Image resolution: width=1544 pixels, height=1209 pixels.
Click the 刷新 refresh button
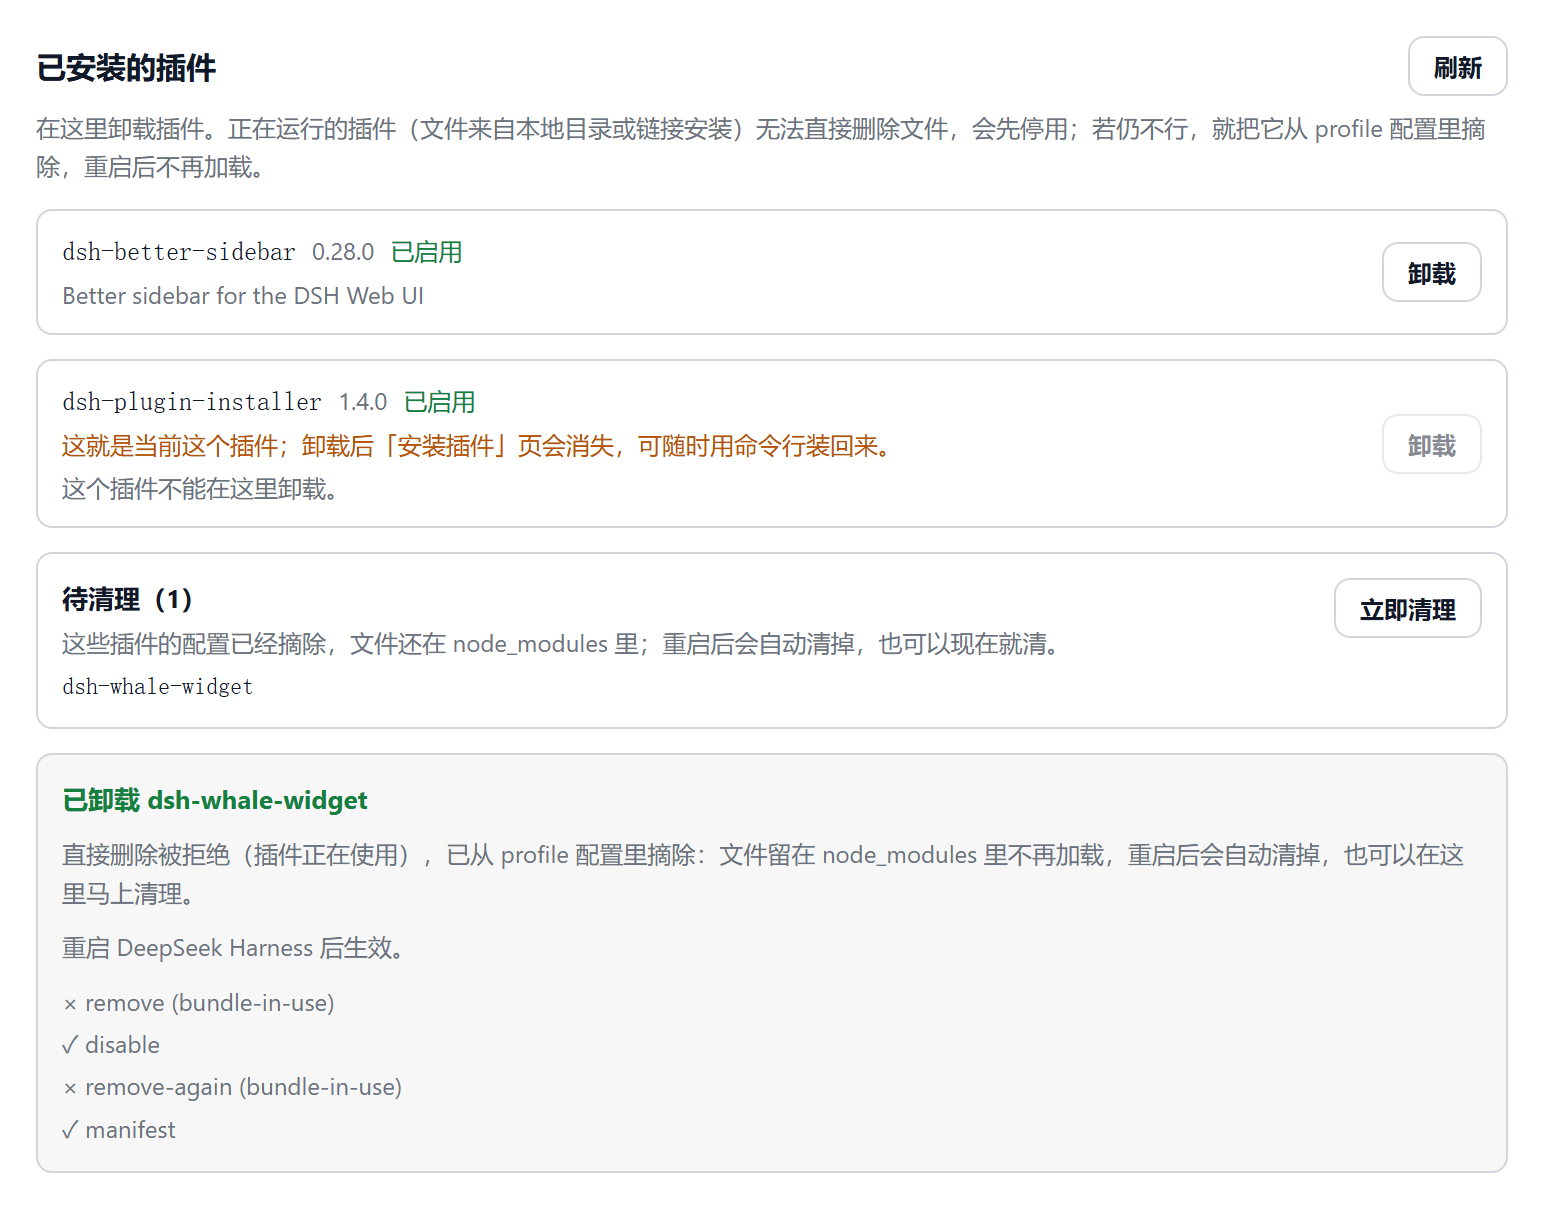coord(1457,67)
